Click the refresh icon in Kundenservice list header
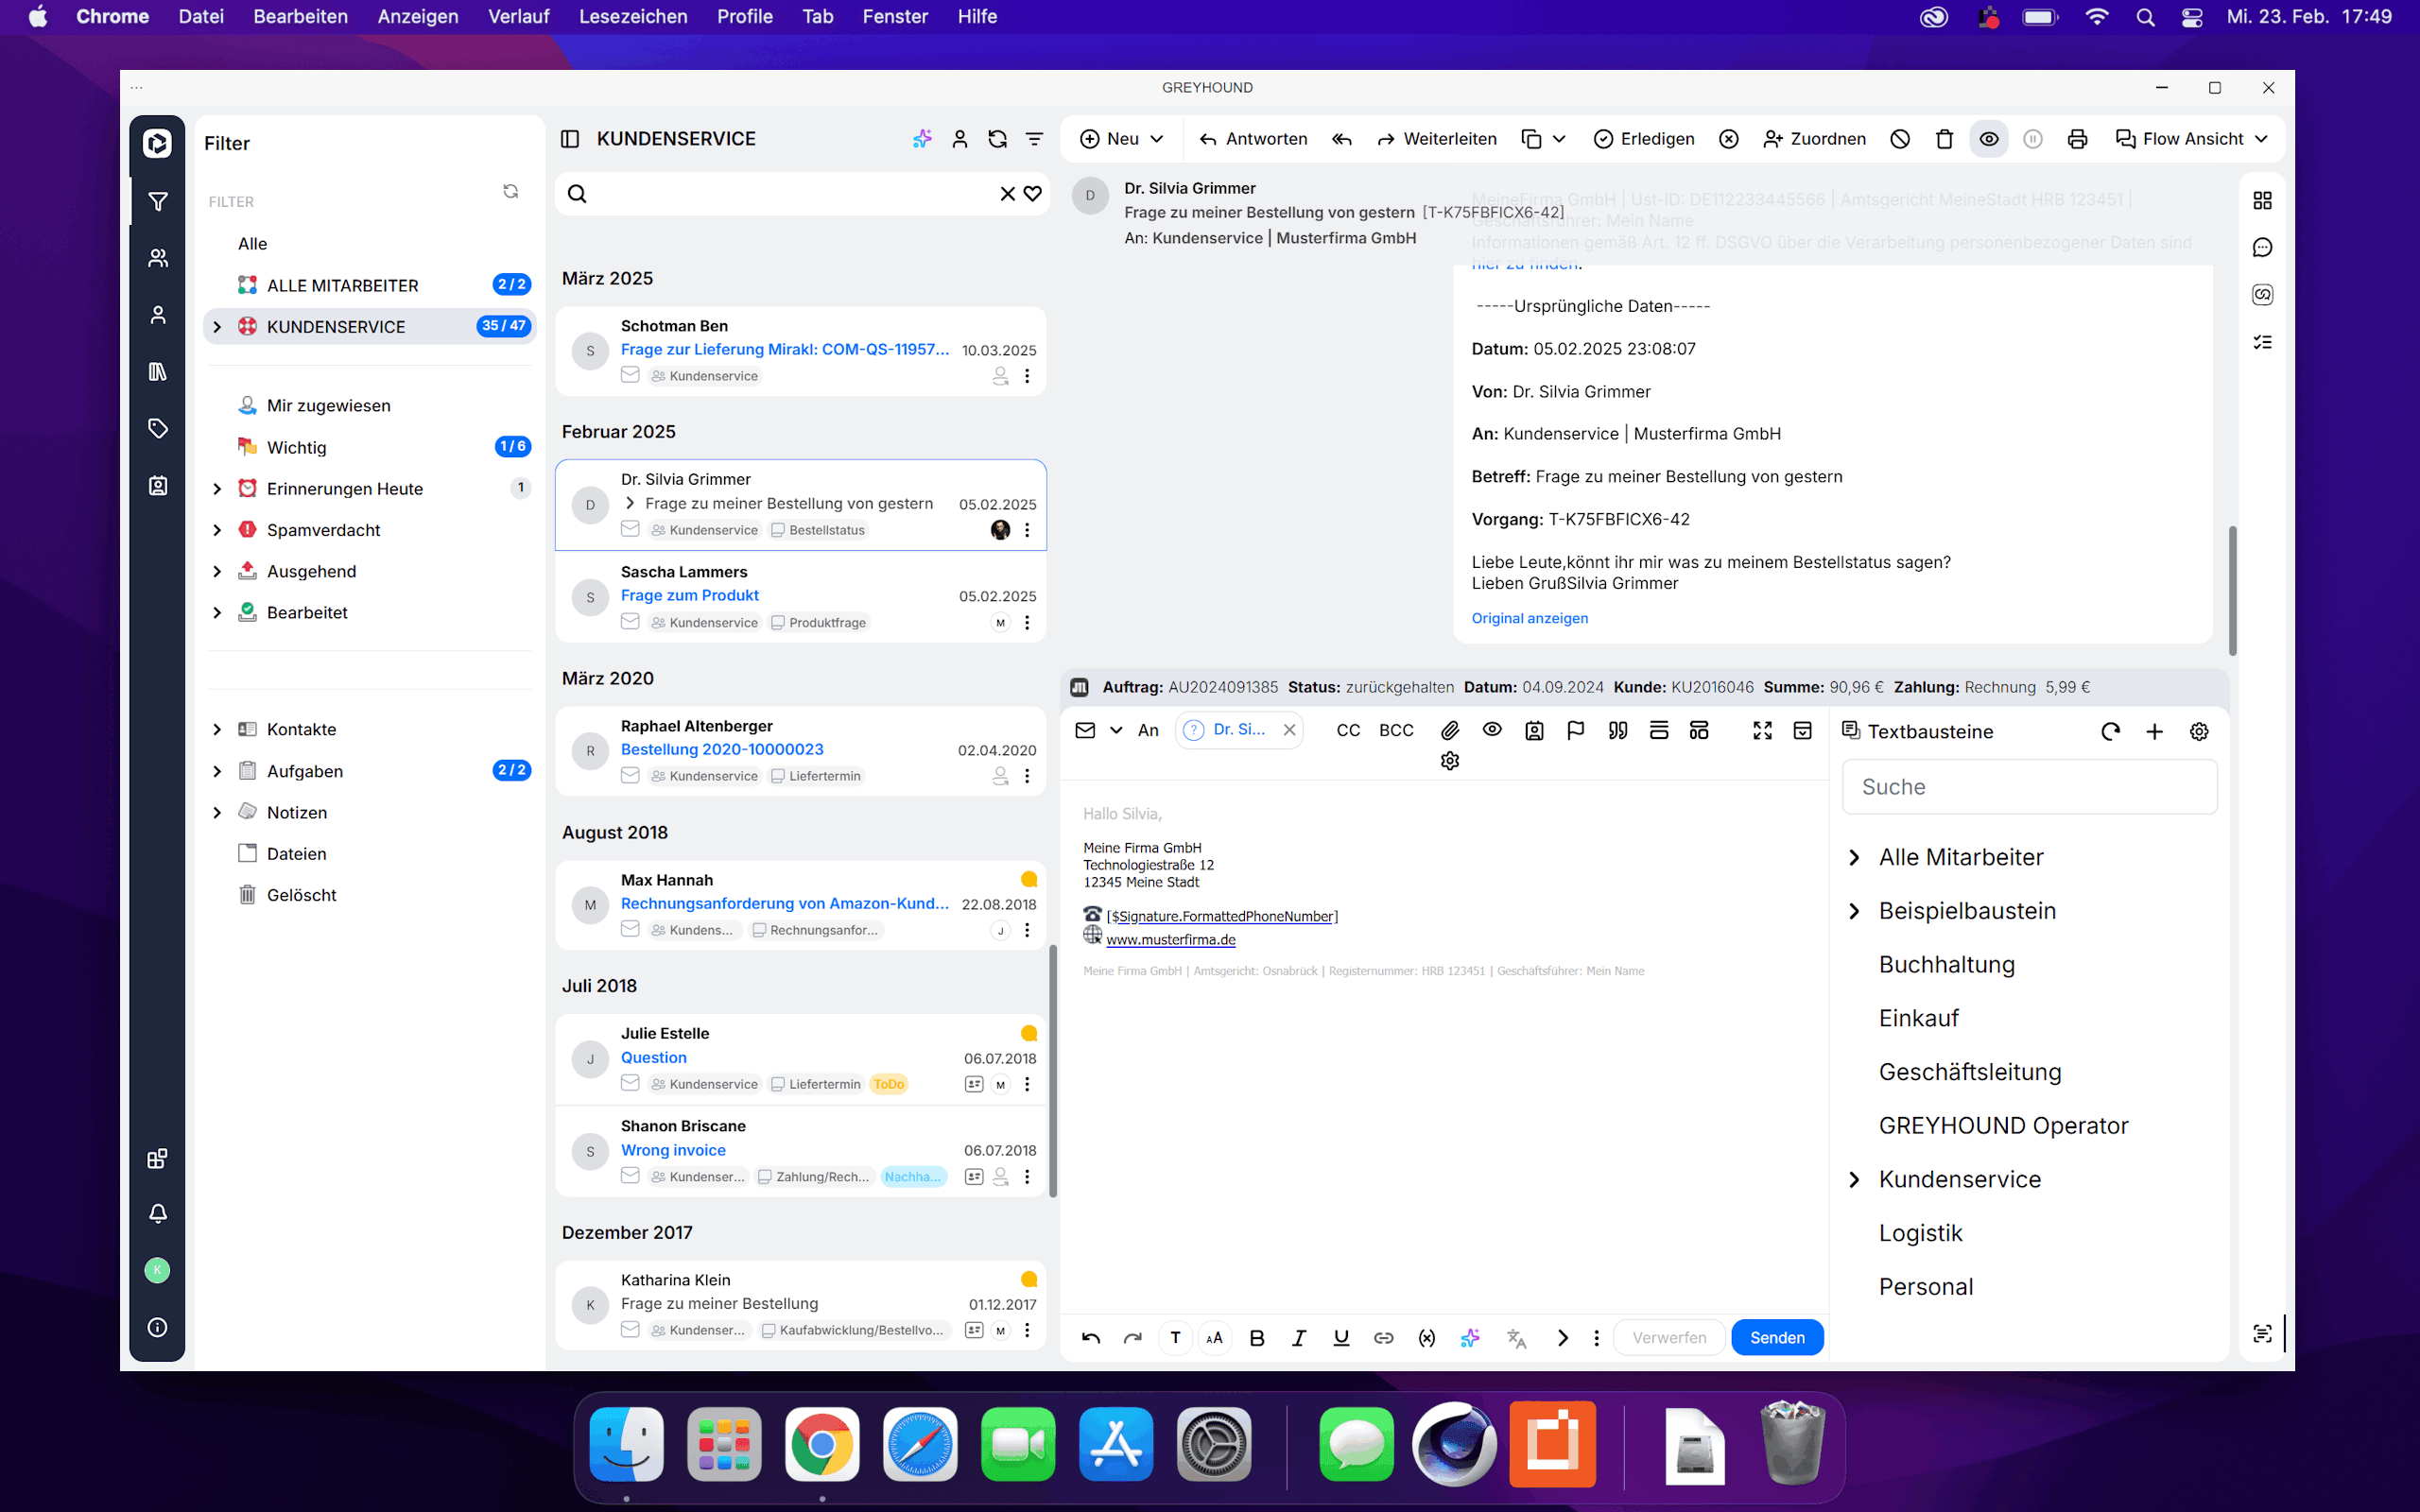Viewport: 2420px width, 1512px height. click(997, 139)
